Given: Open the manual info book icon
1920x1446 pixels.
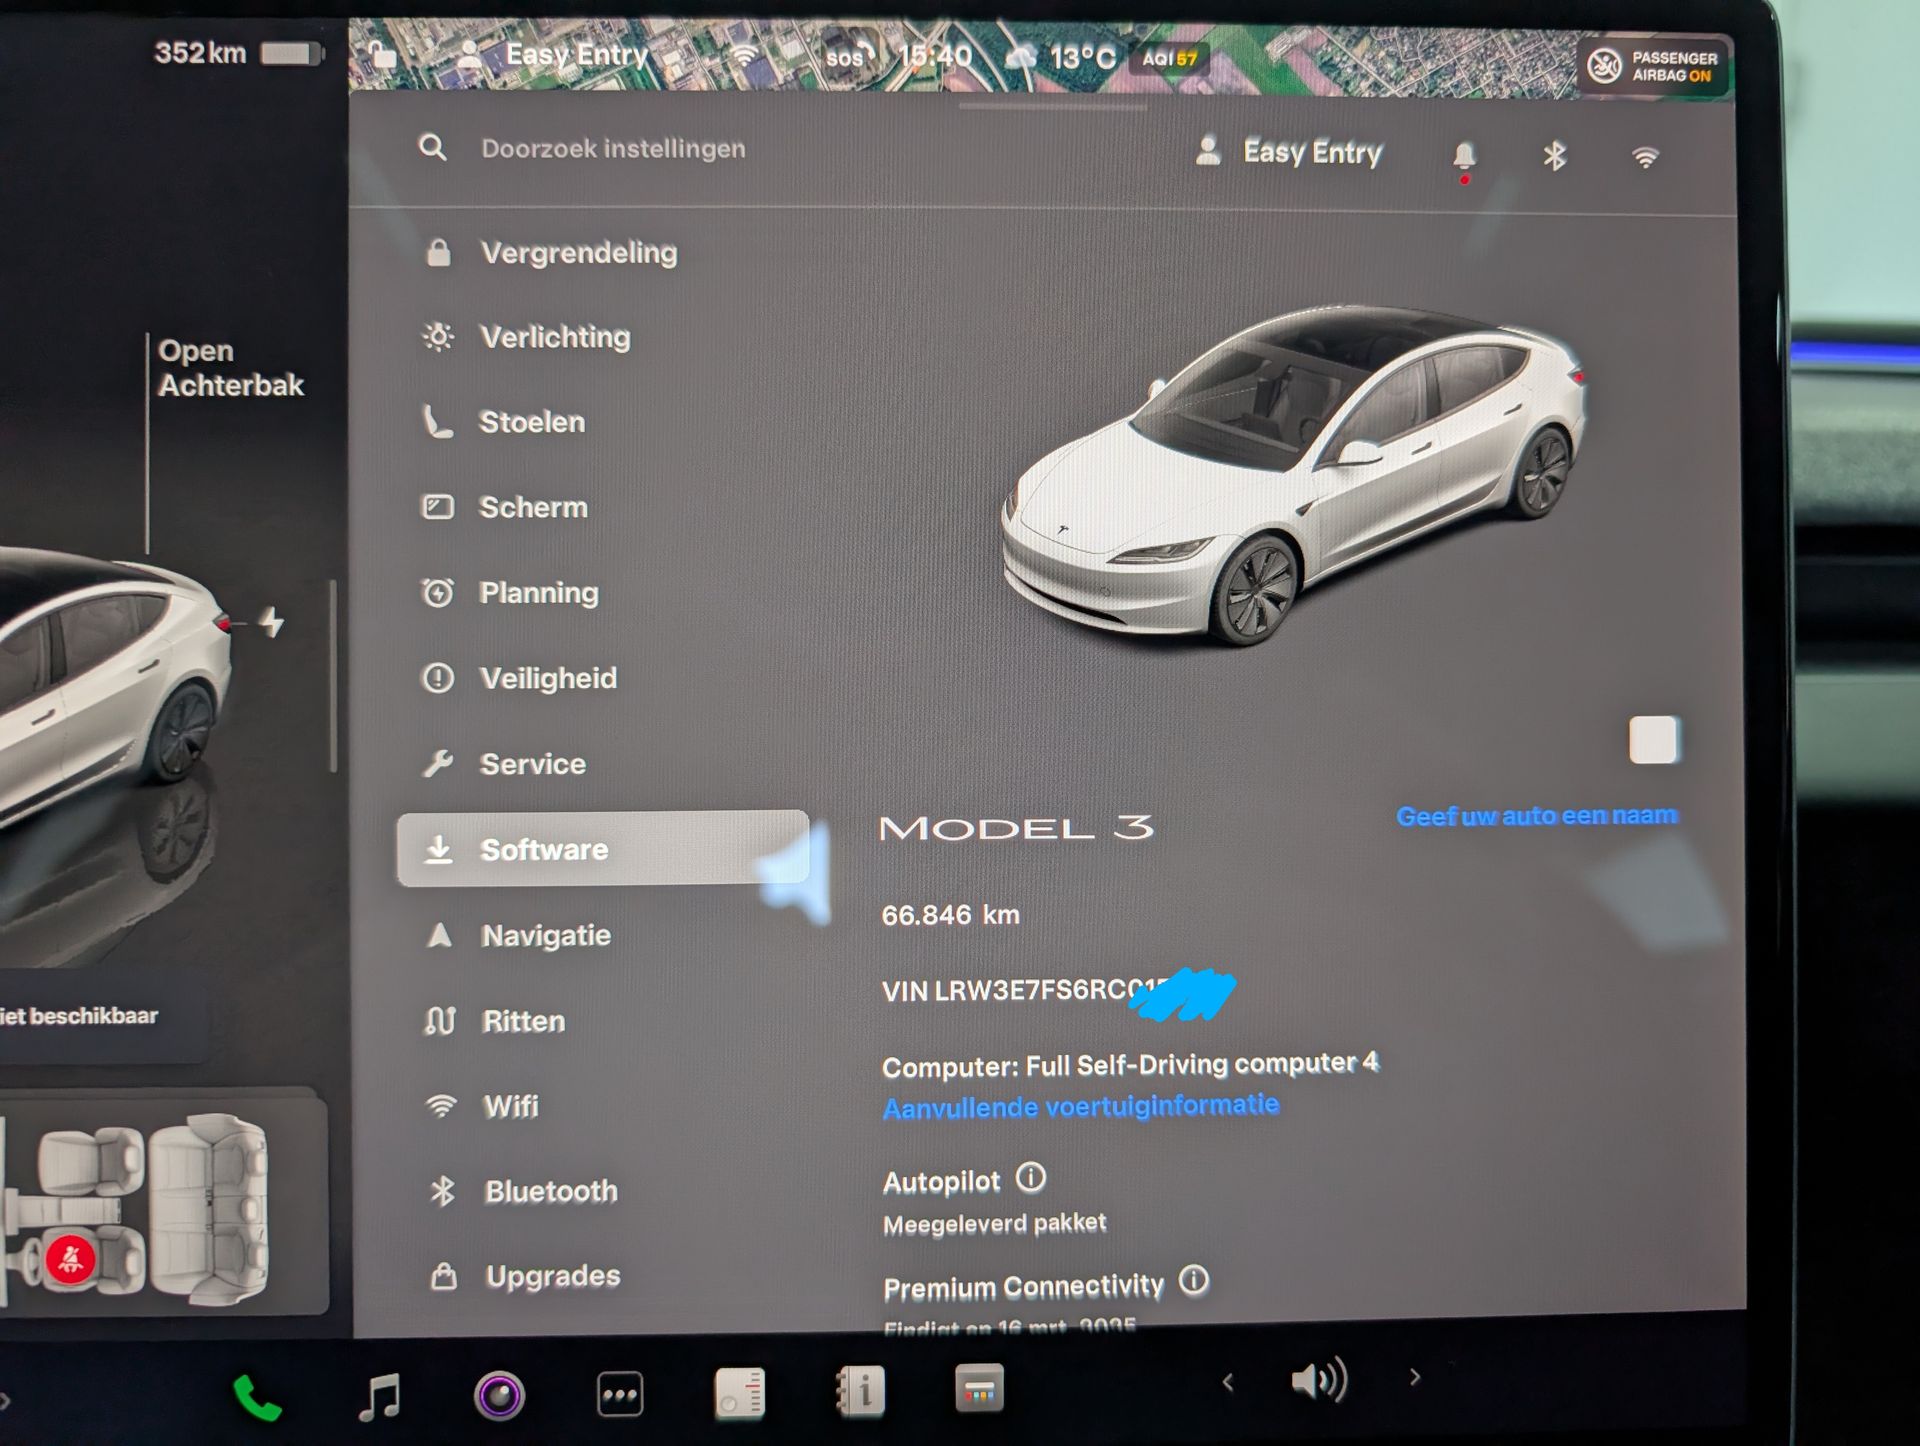Looking at the screenshot, I should tap(862, 1391).
